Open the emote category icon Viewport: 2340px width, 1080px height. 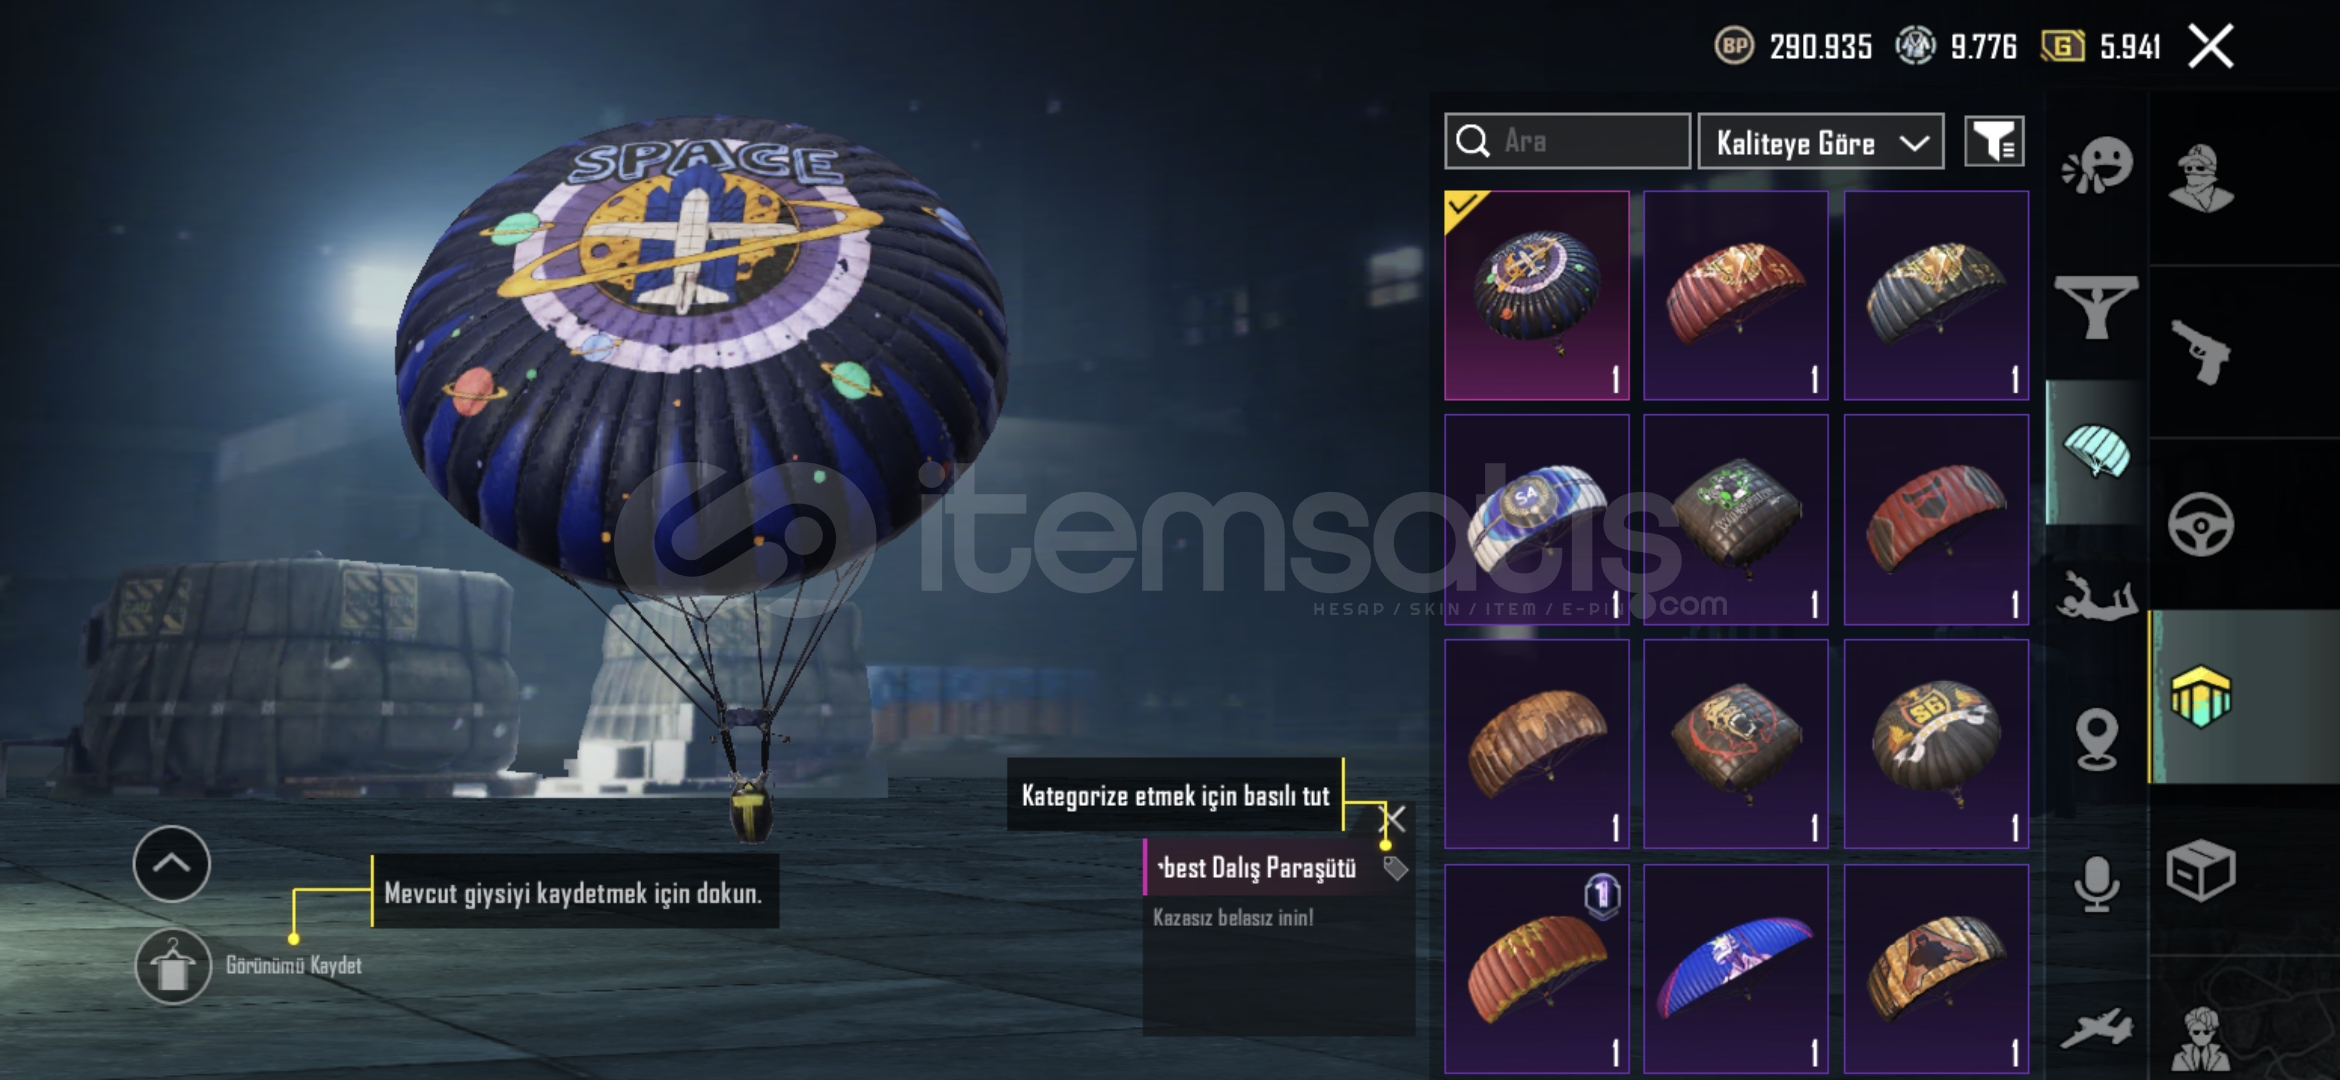pos(2097,165)
